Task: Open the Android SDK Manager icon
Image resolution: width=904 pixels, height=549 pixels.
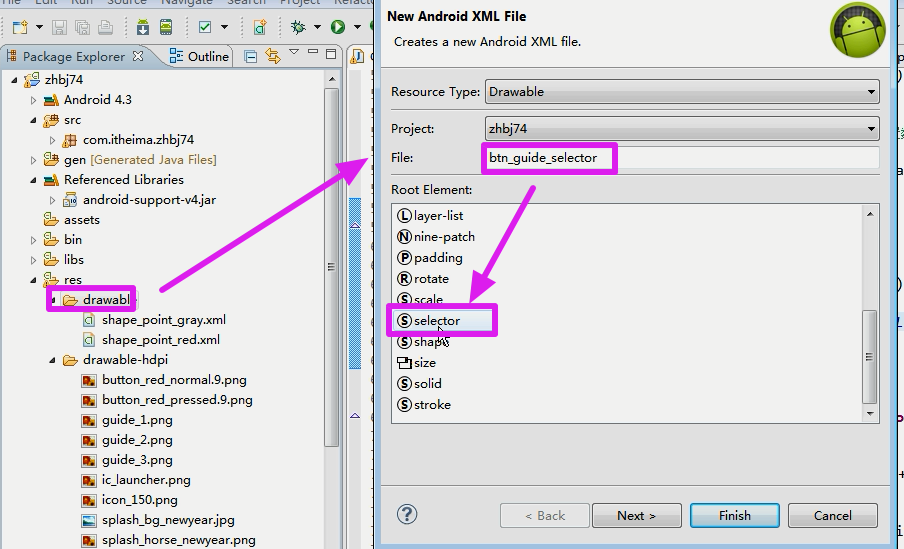Action: 143,27
